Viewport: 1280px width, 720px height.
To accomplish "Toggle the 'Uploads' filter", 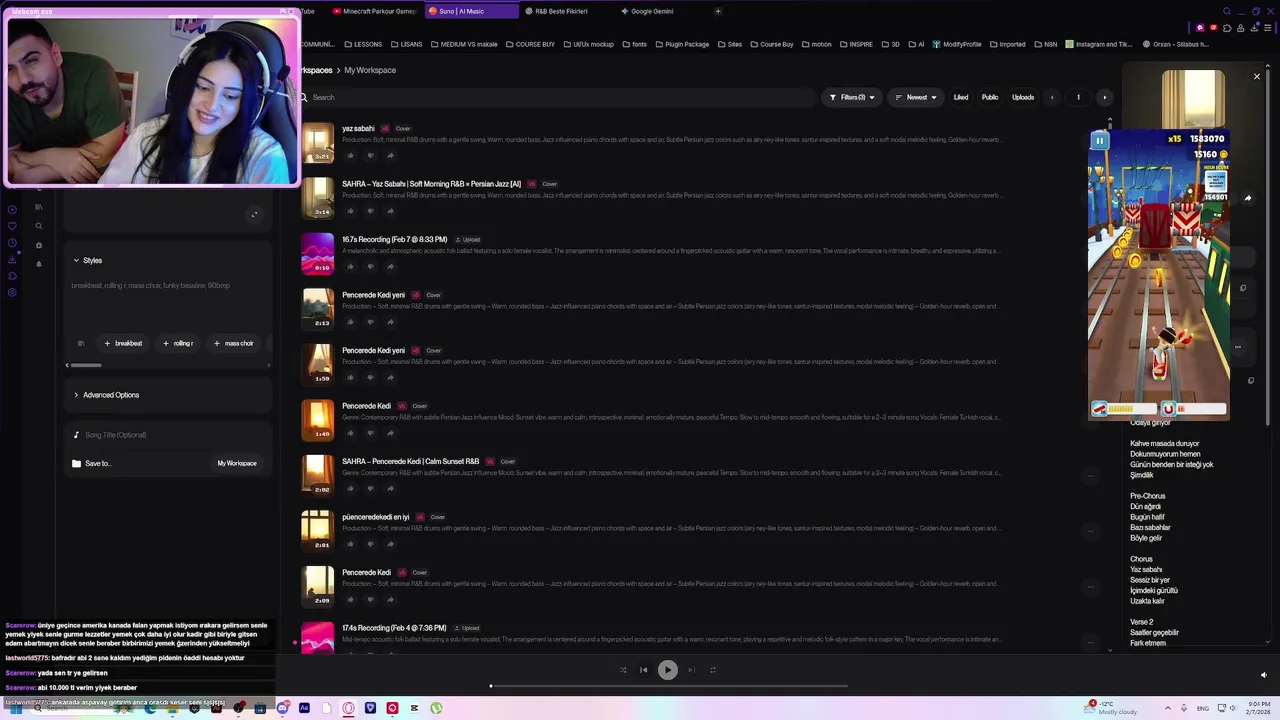I will pos(1023,97).
